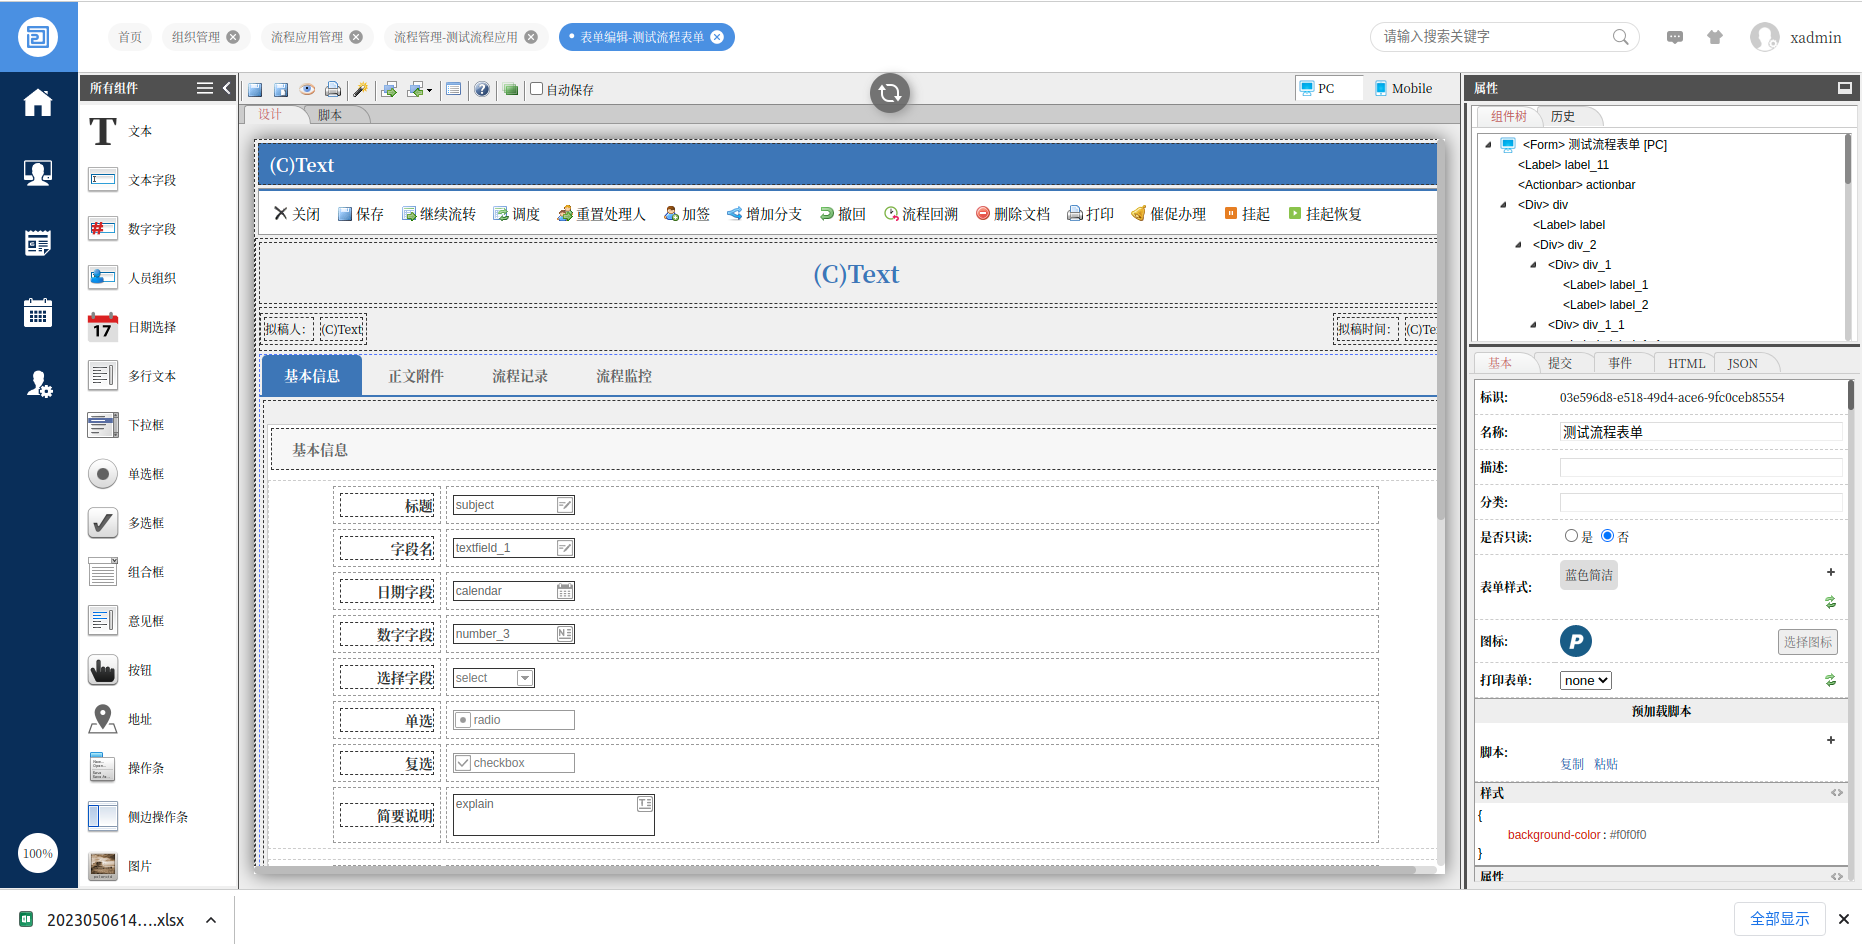The height and width of the screenshot is (950, 1862).
Task: Select 否 for 是否只读 option
Action: pyautogui.click(x=1607, y=536)
